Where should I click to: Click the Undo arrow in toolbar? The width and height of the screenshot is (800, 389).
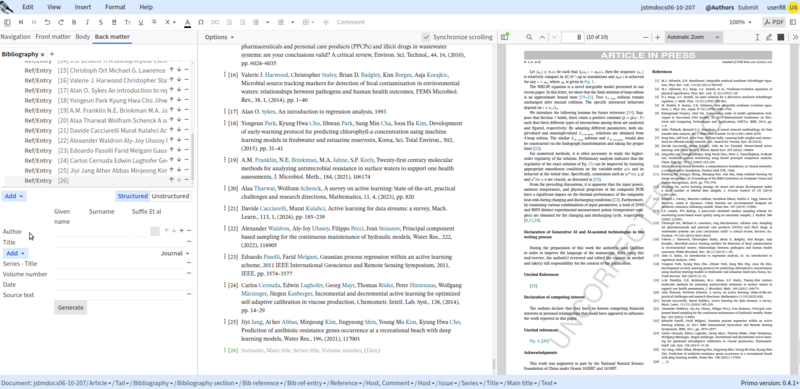[47, 22]
